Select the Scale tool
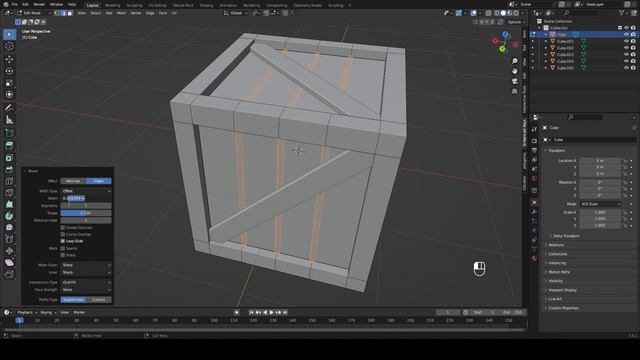The height and width of the screenshot is (360, 640). point(9,83)
